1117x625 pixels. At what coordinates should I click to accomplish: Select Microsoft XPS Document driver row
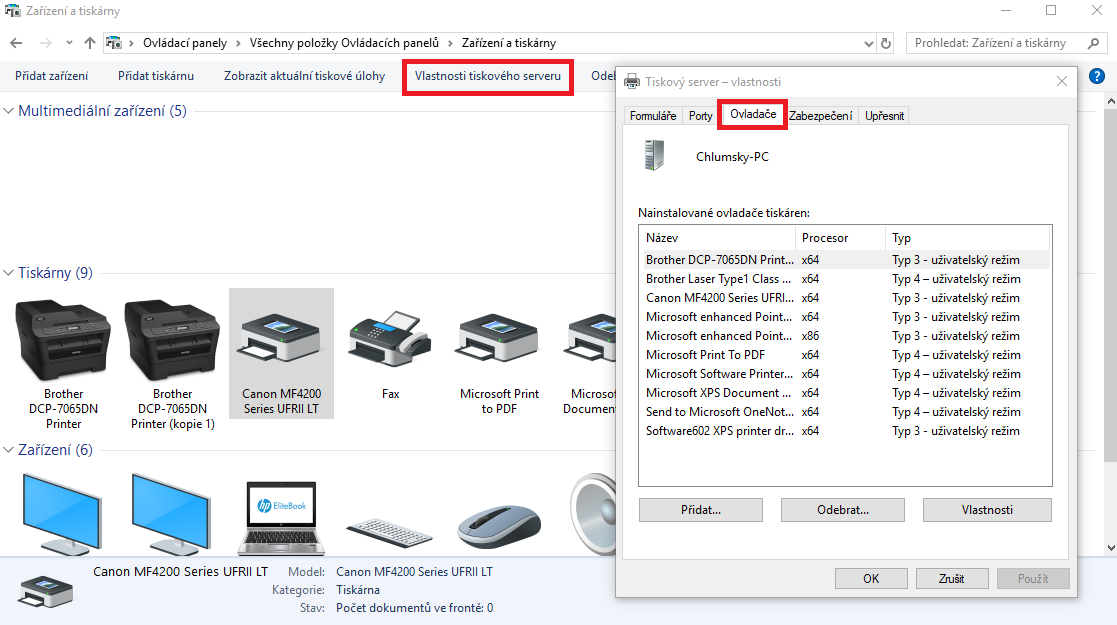click(845, 393)
